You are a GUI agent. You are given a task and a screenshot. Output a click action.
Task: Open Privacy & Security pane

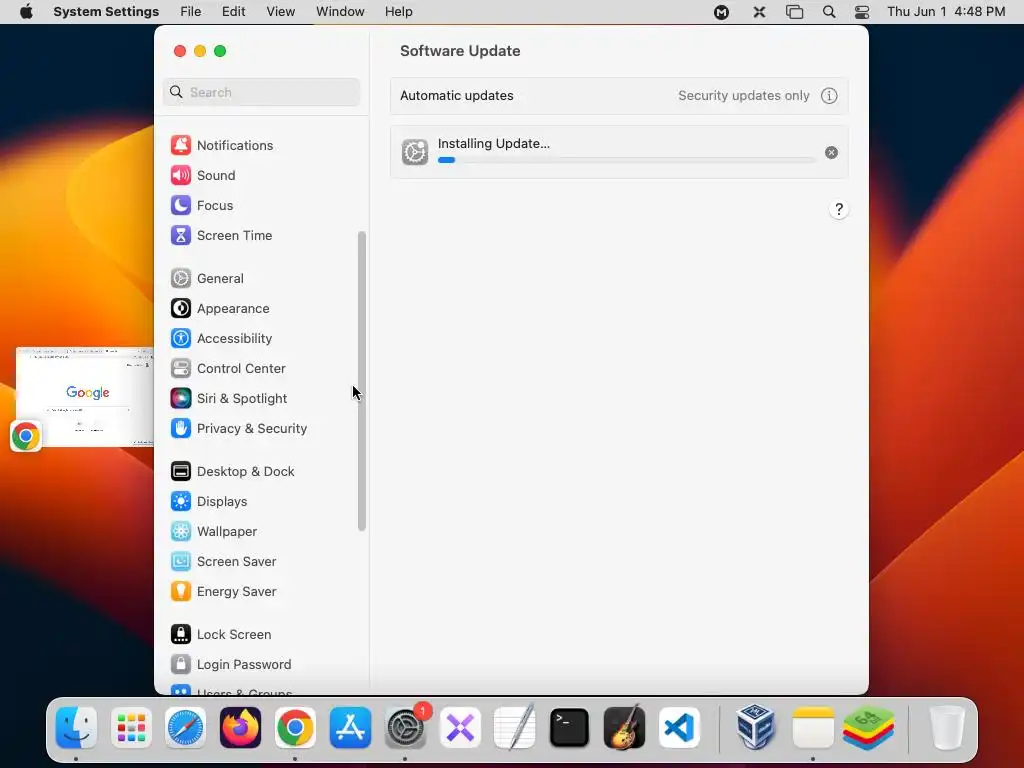239,428
